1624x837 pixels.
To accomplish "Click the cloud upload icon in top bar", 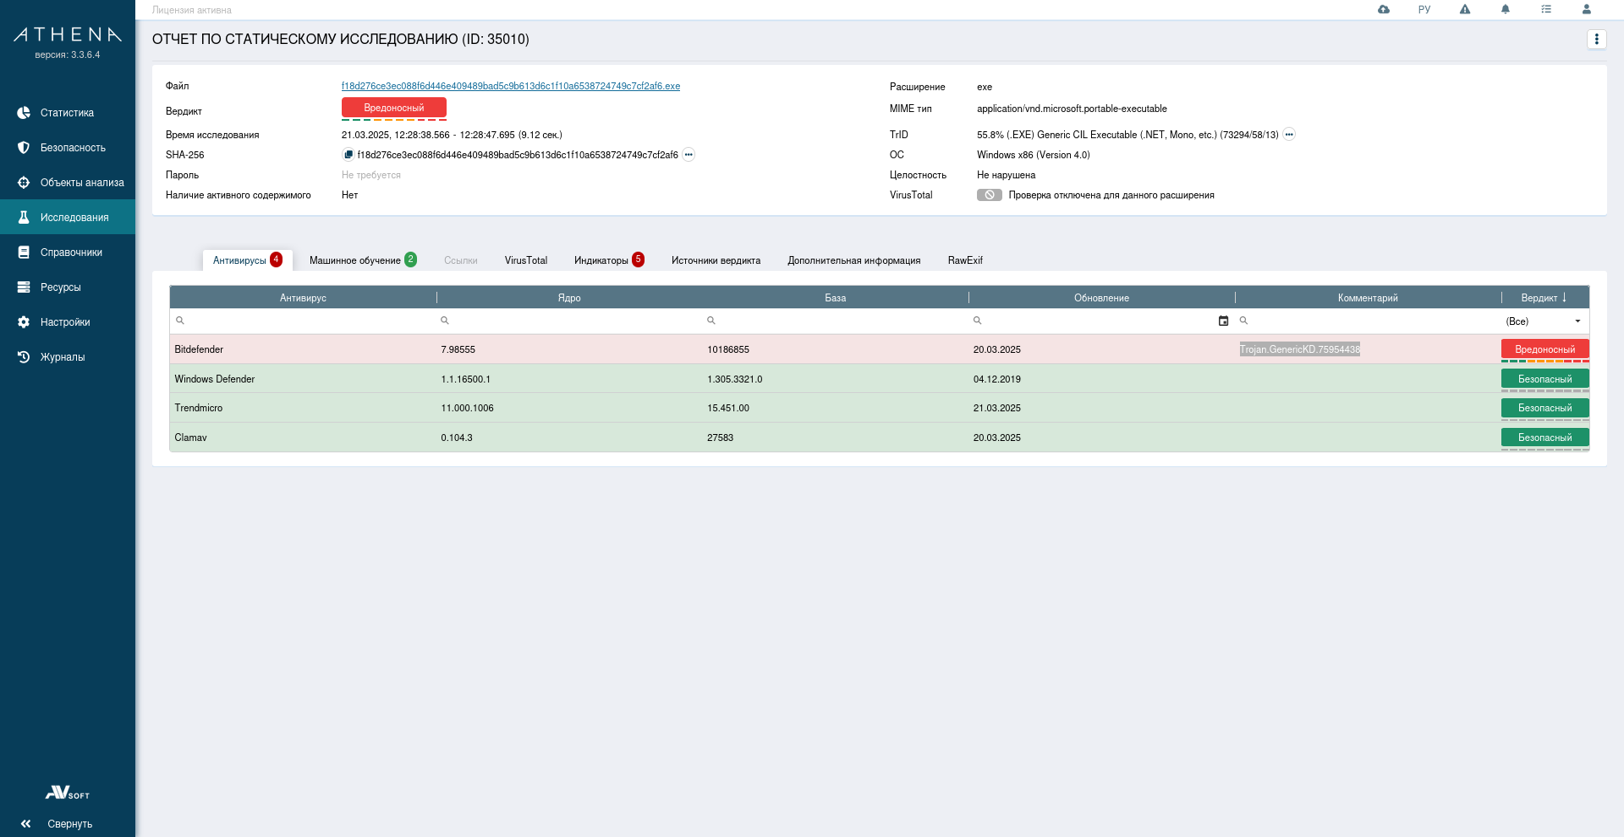I will [x=1383, y=10].
